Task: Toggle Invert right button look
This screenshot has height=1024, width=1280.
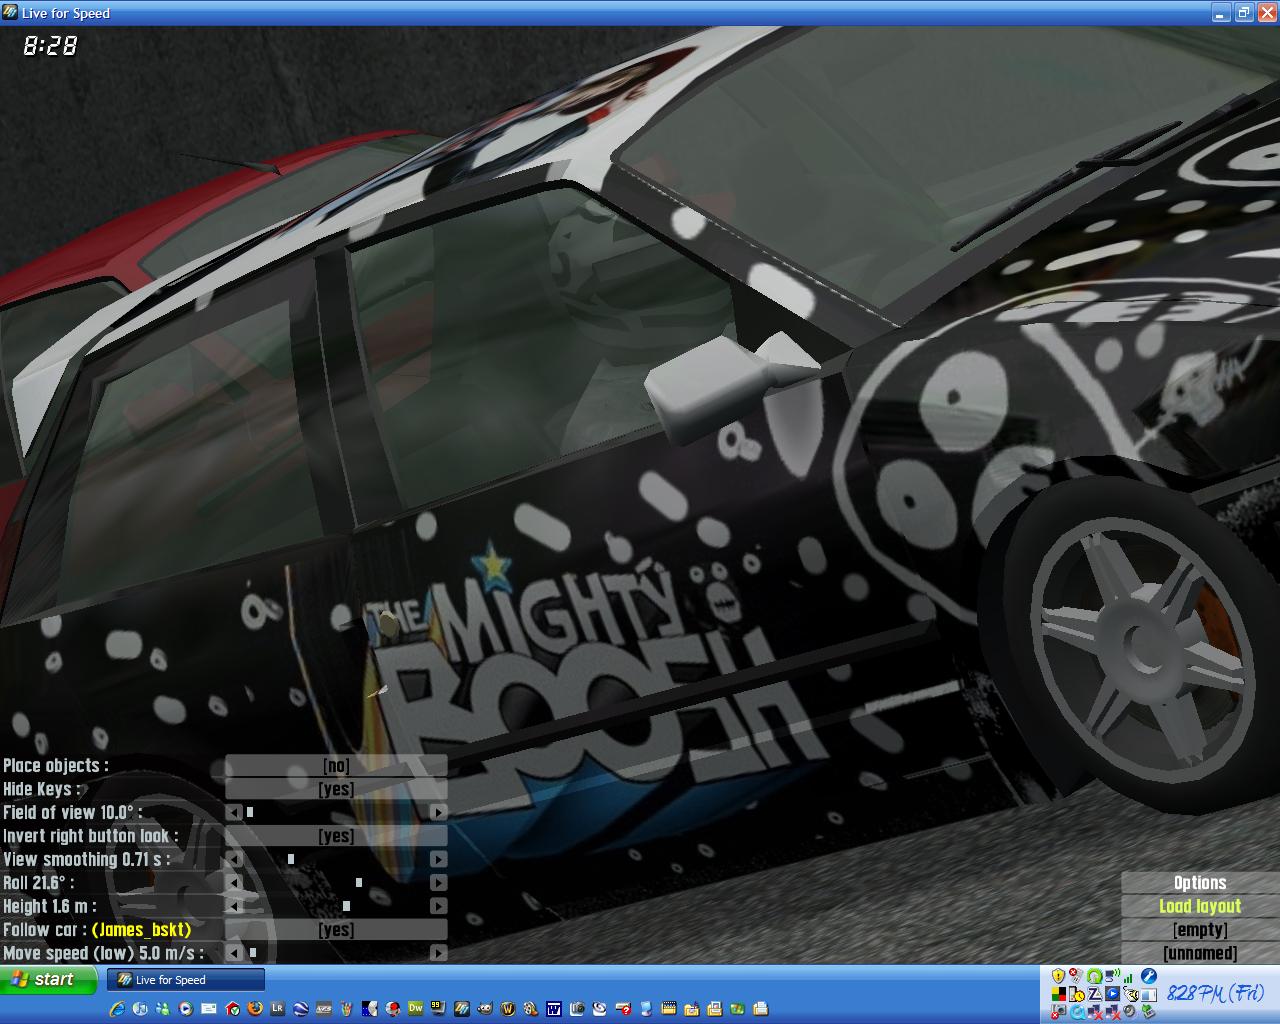Action: click(336, 836)
